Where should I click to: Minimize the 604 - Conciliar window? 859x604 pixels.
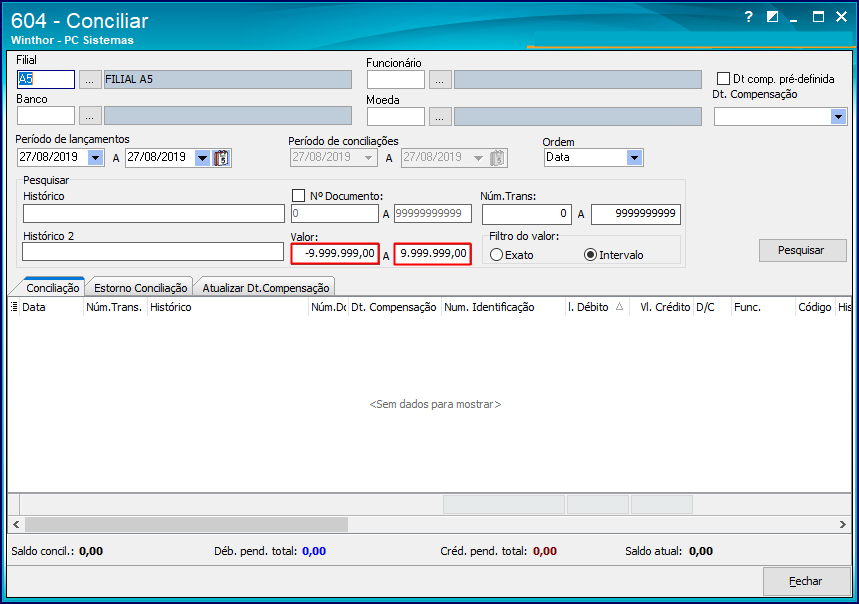[794, 18]
